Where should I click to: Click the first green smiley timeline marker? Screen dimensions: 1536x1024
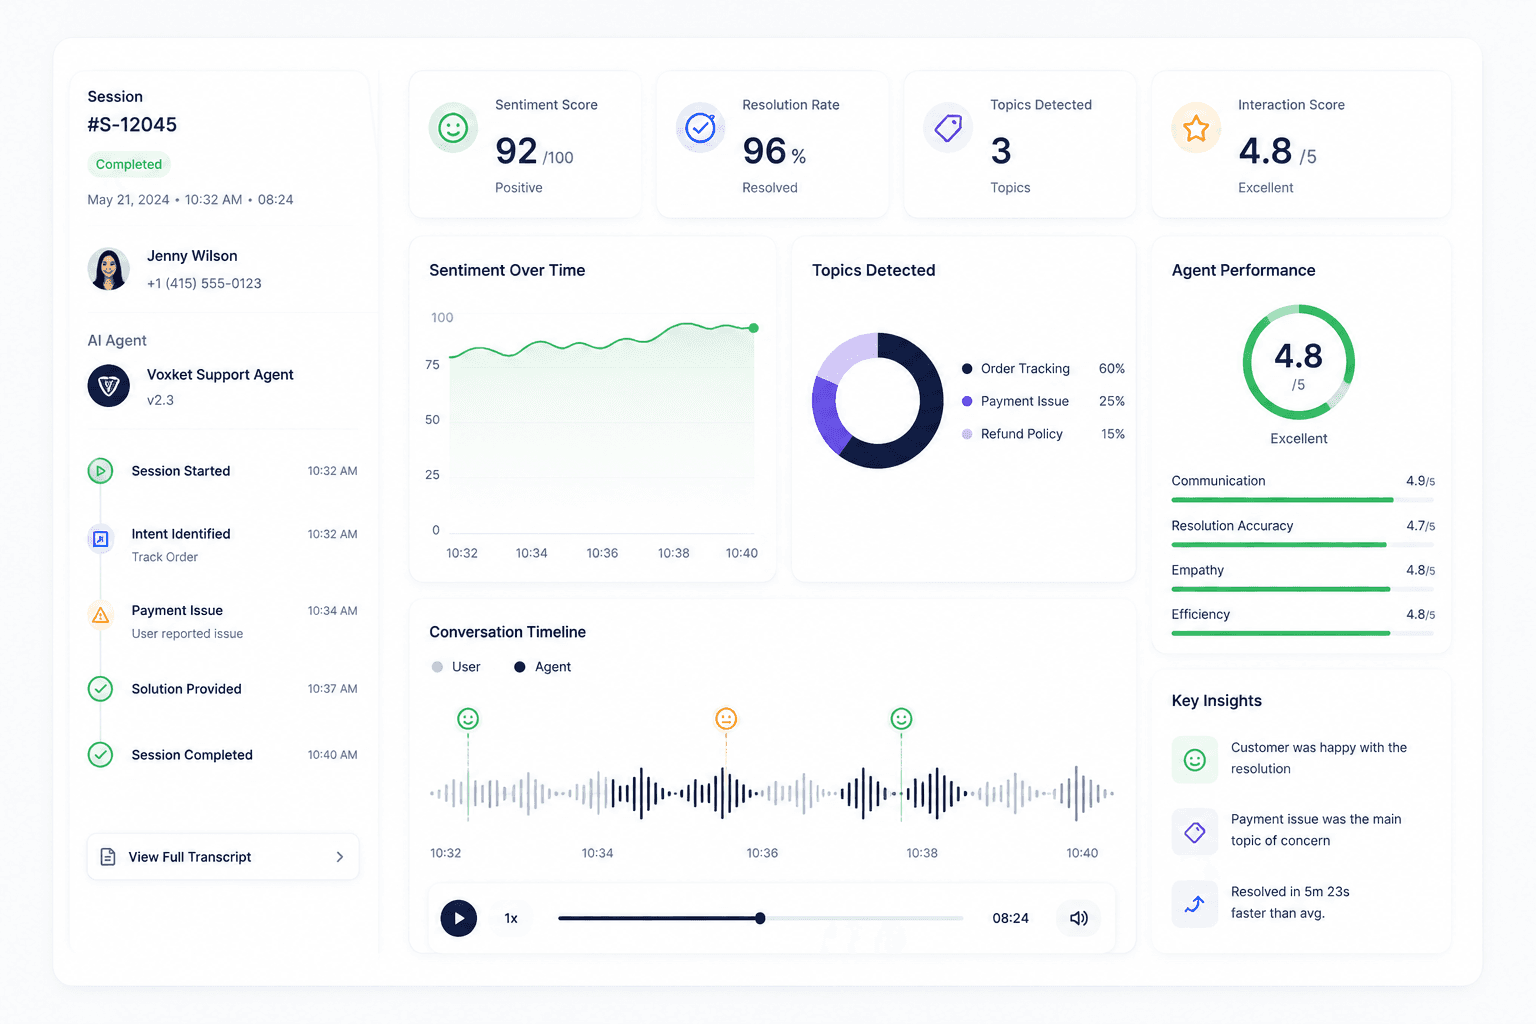point(468,719)
